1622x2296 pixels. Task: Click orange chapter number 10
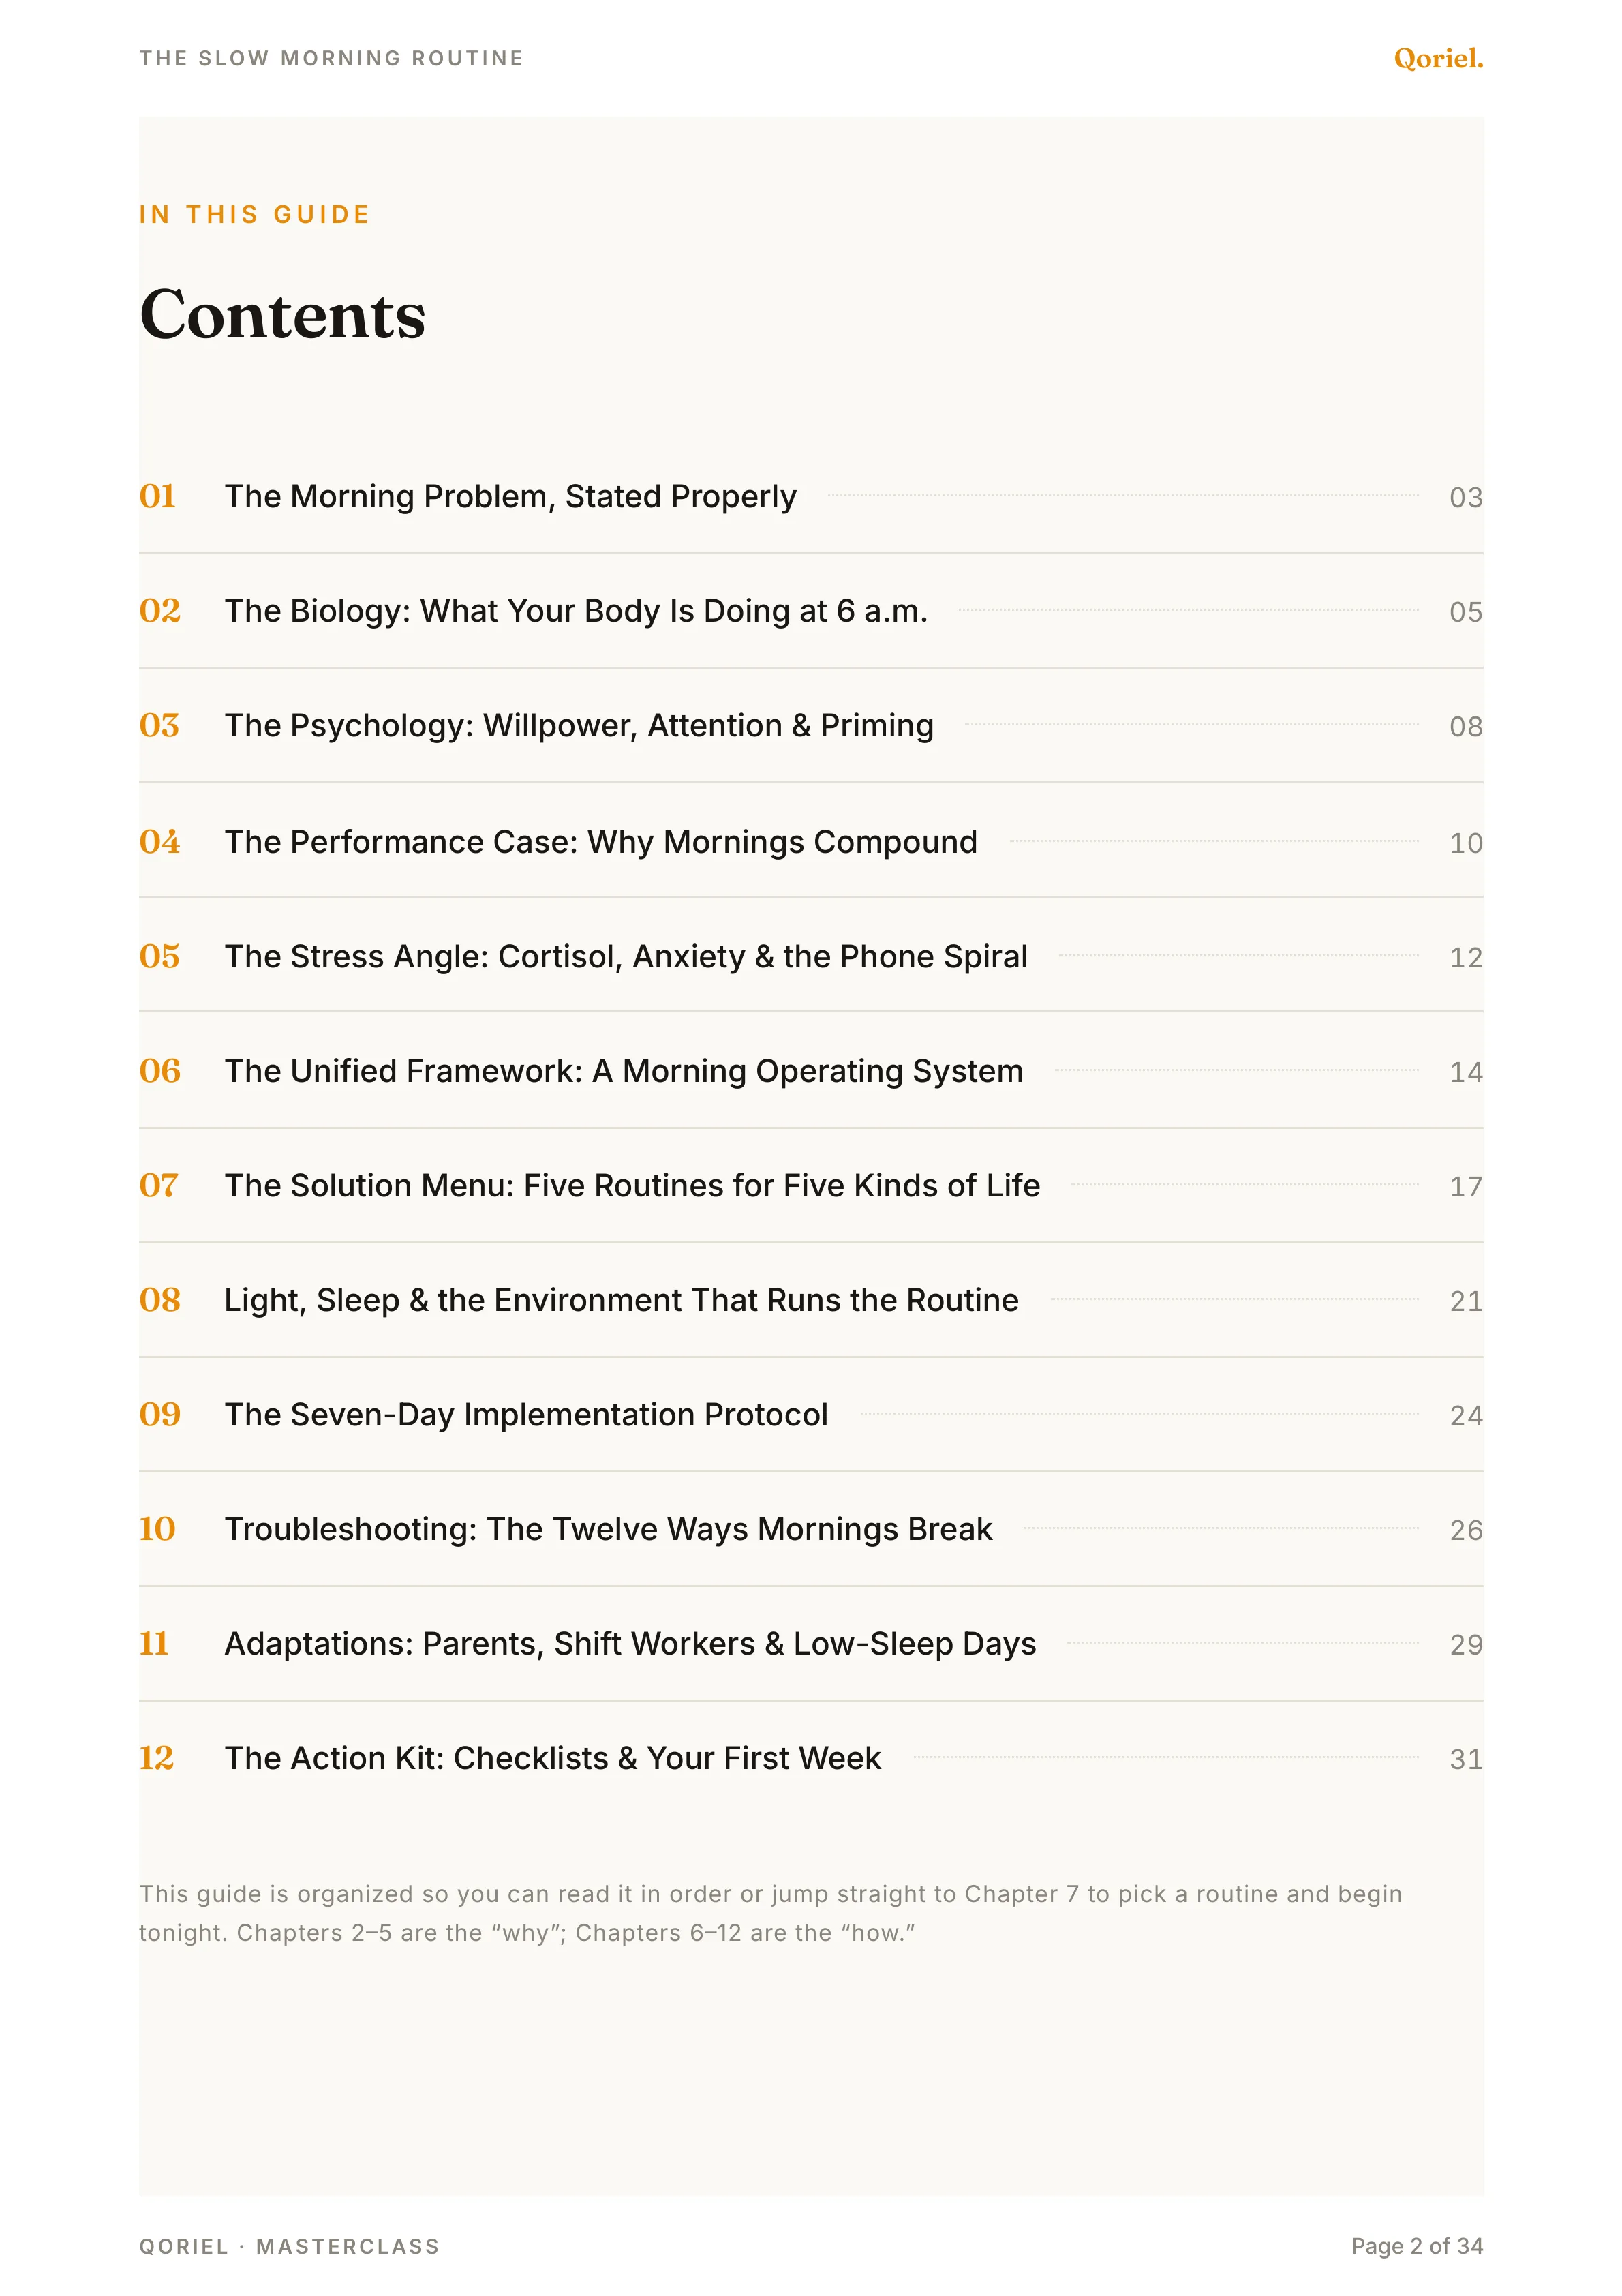pos(157,1528)
